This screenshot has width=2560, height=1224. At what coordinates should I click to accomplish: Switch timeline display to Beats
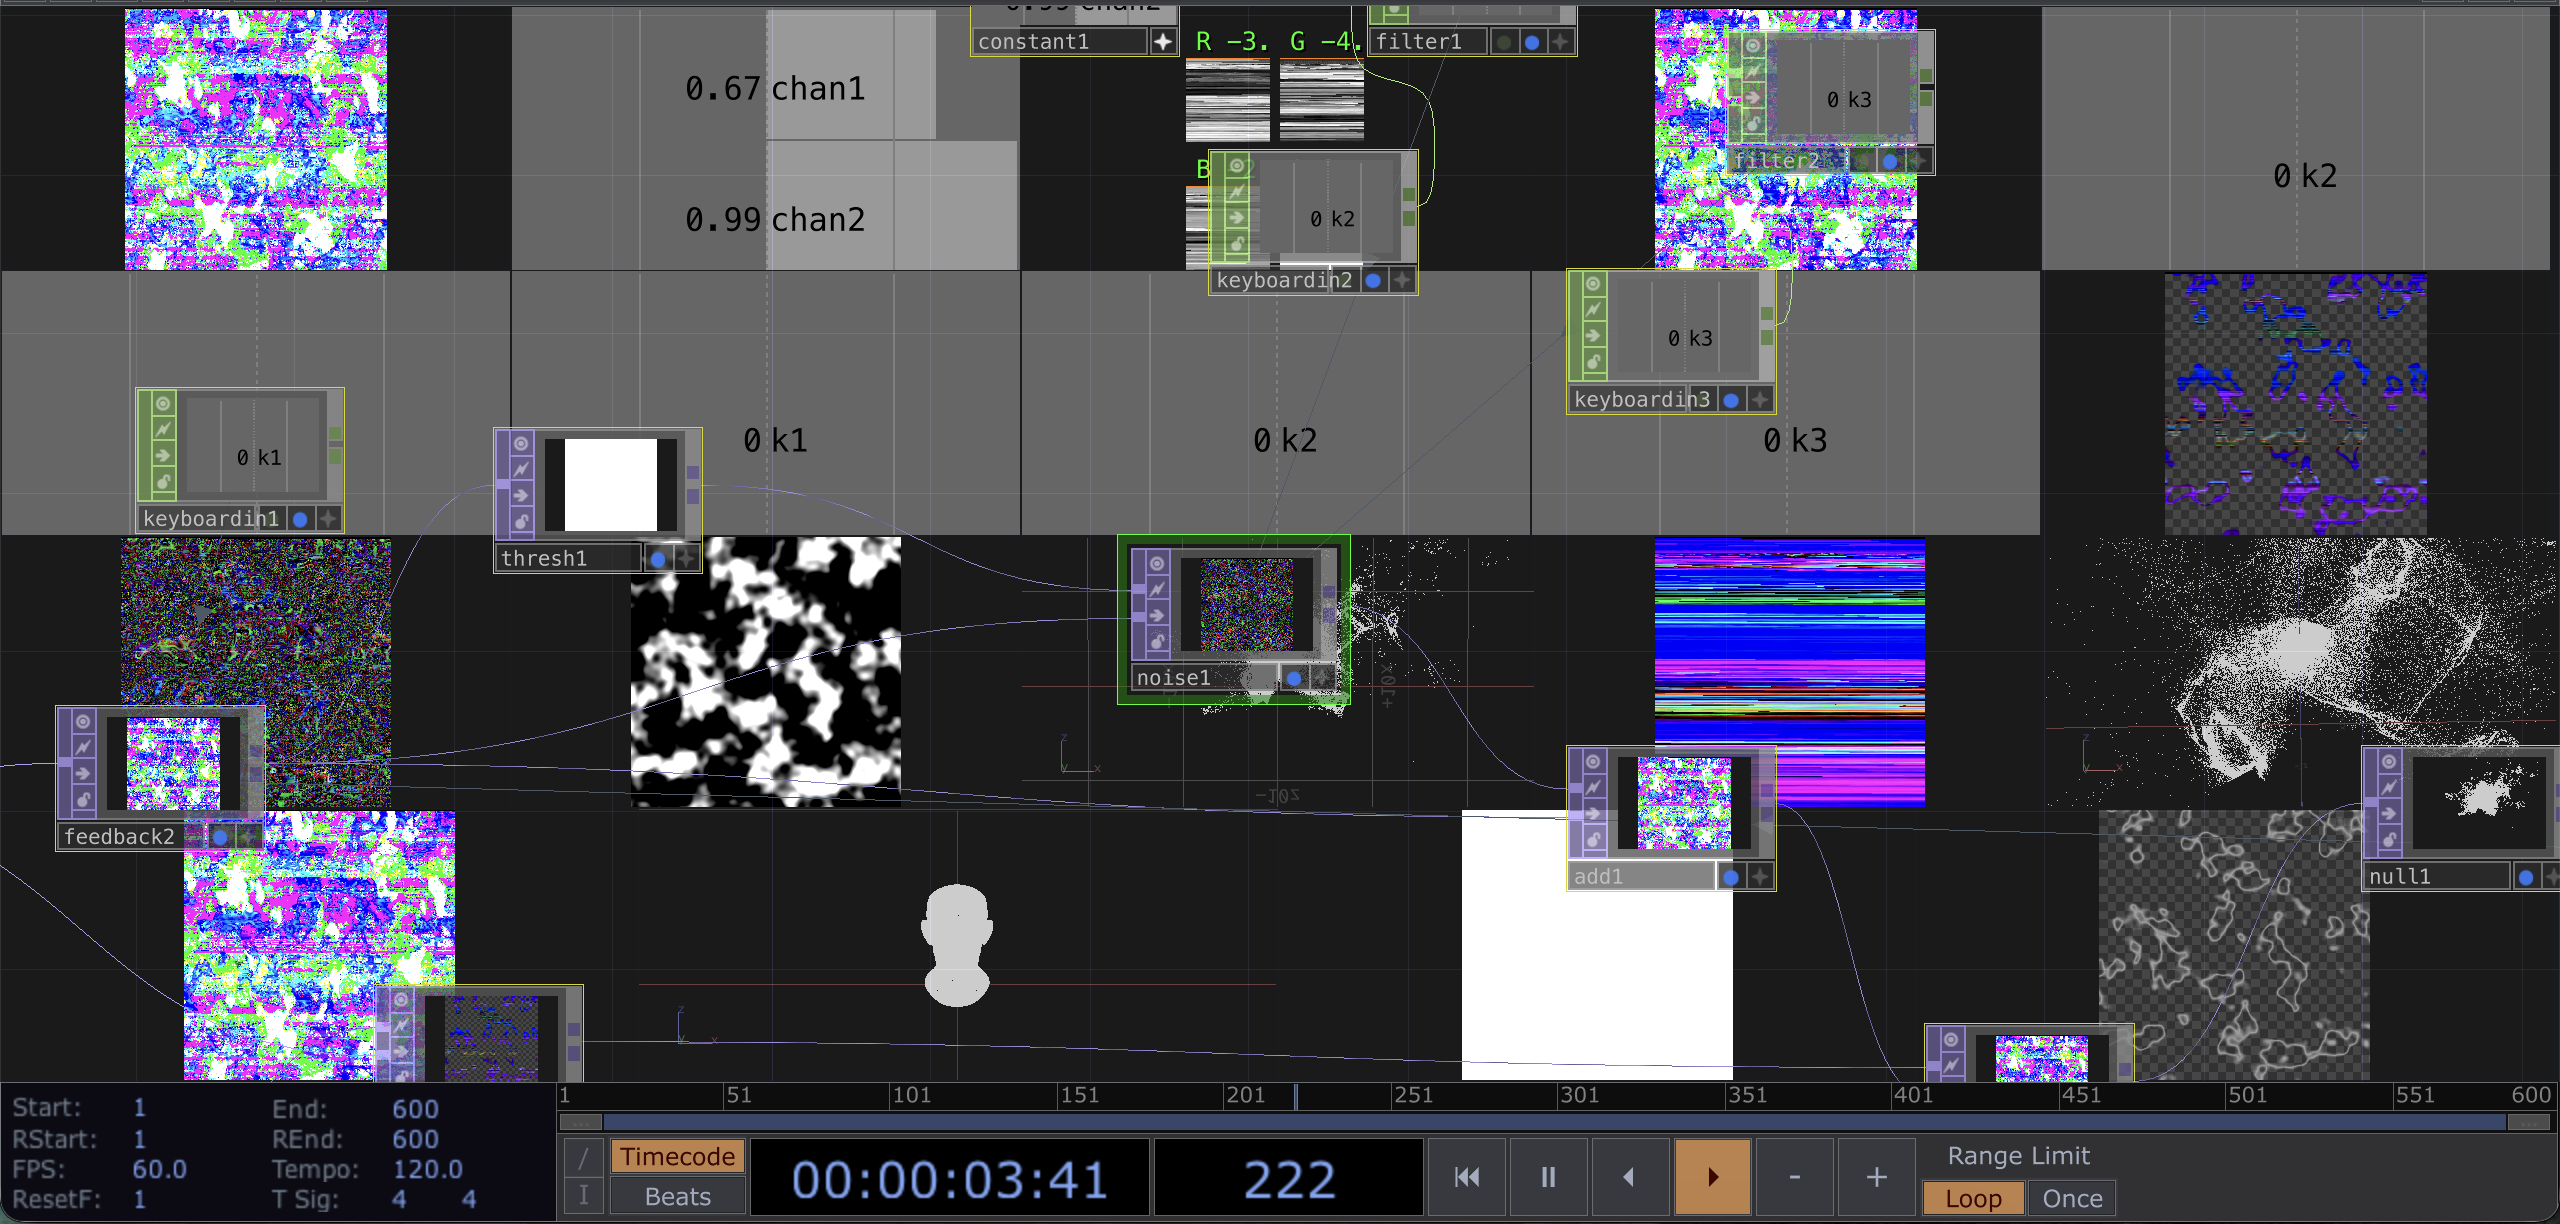click(678, 1196)
